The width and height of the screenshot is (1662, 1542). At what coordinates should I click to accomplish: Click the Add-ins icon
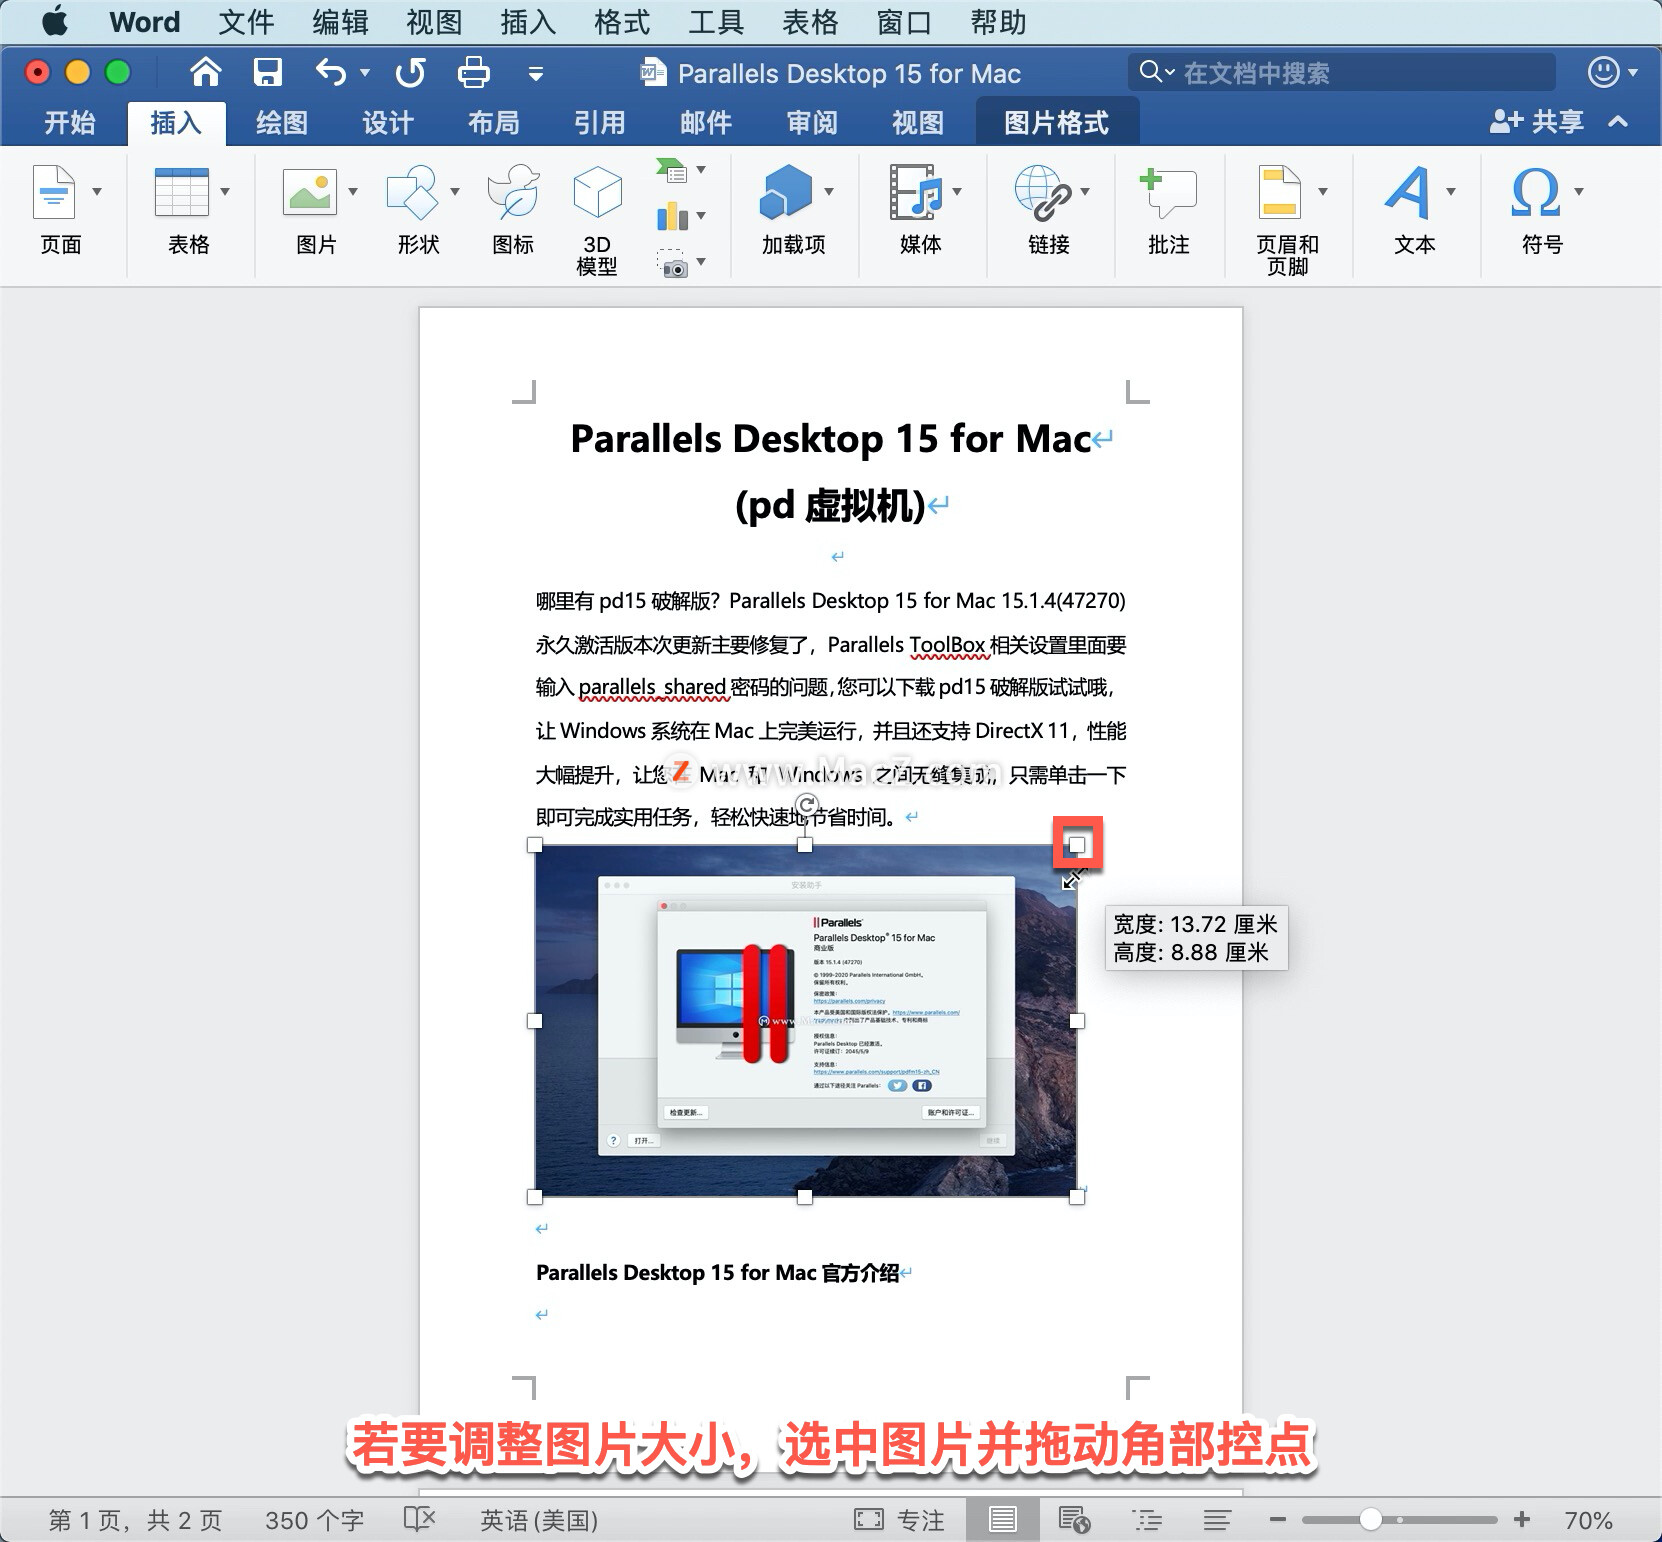(x=786, y=192)
